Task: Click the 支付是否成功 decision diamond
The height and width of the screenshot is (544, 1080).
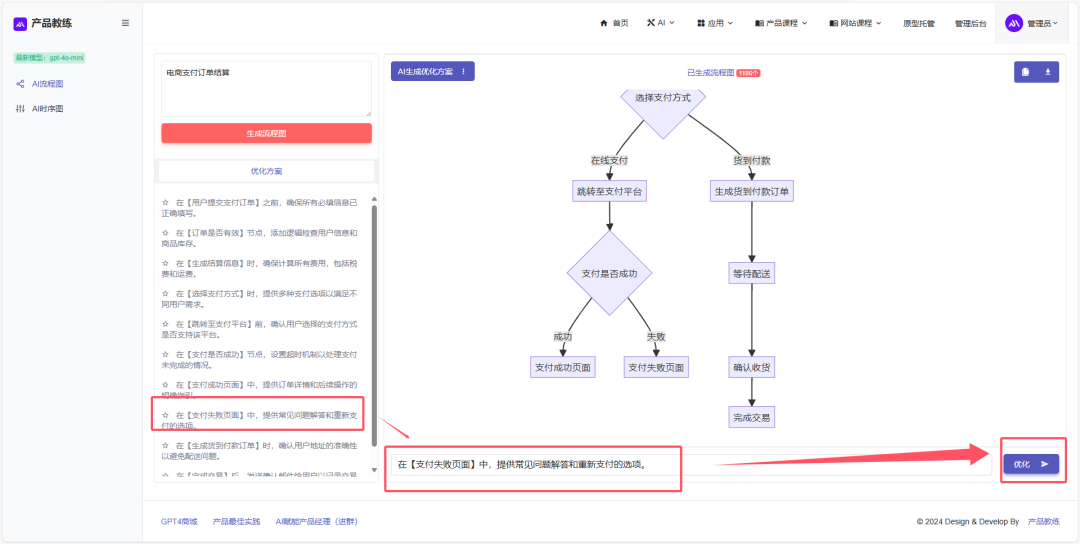Action: [x=610, y=273]
